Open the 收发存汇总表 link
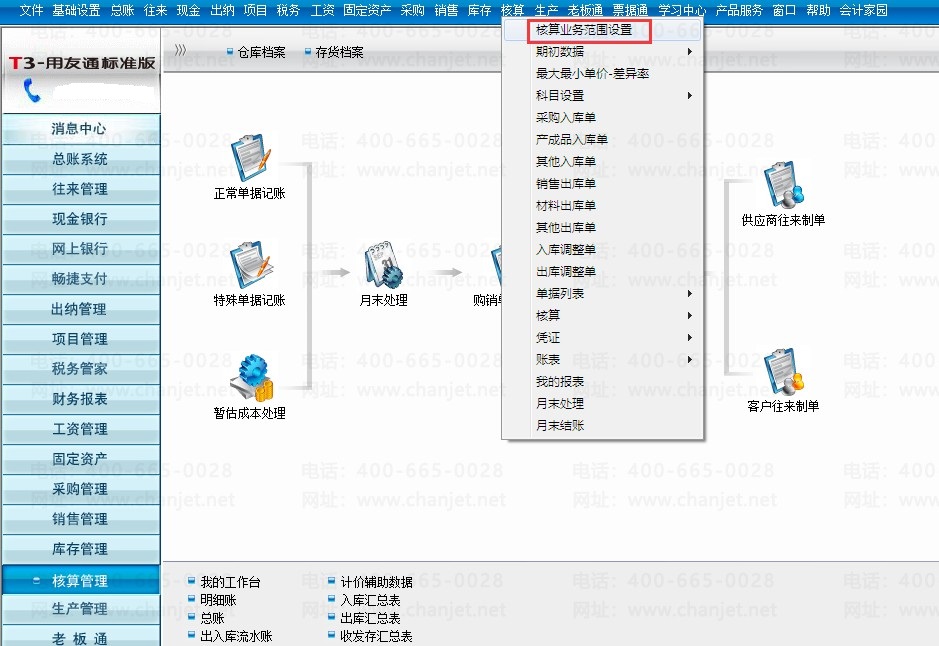939x646 pixels. [x=376, y=636]
